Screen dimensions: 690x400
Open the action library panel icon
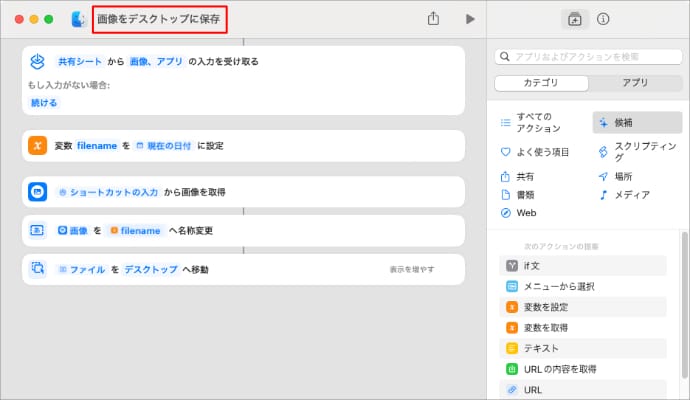point(574,19)
